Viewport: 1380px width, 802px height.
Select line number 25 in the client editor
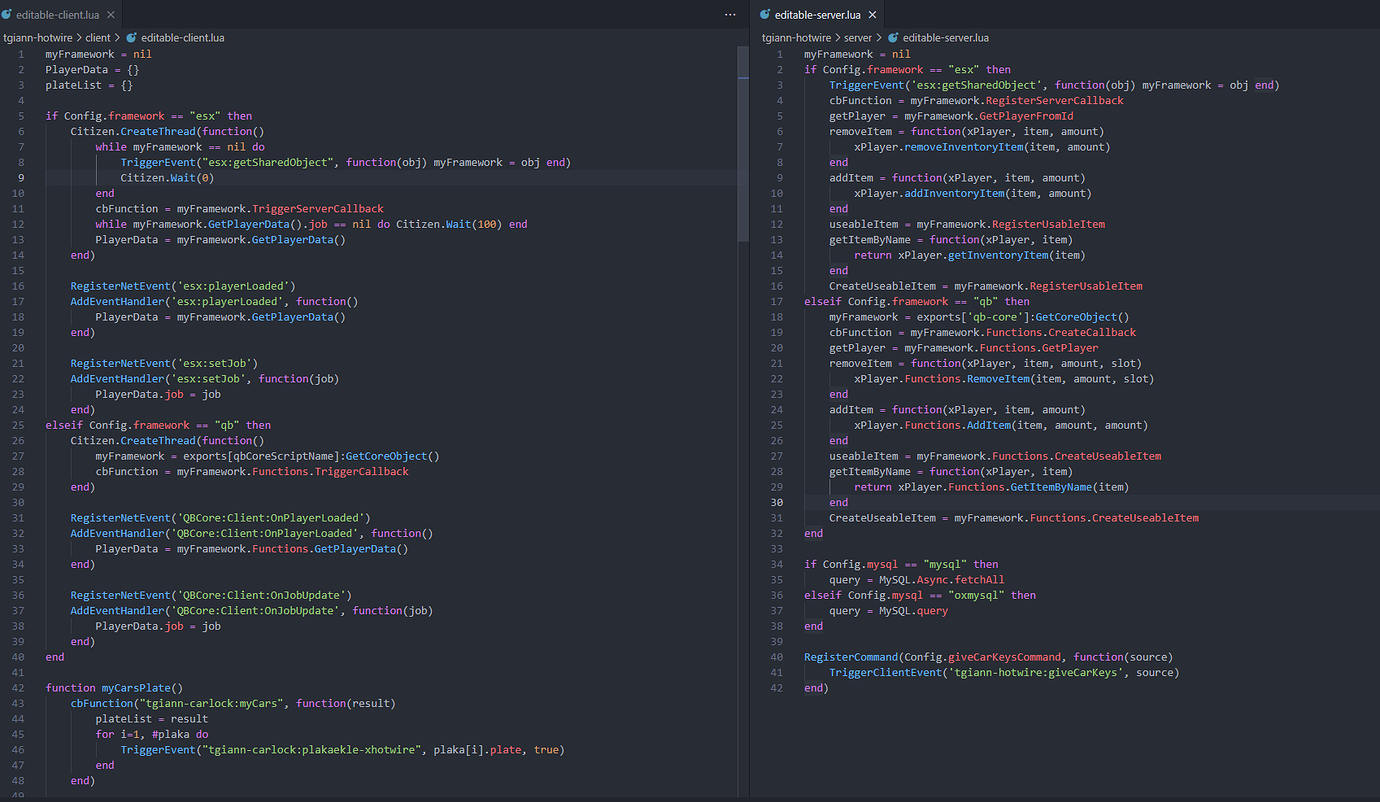20,425
